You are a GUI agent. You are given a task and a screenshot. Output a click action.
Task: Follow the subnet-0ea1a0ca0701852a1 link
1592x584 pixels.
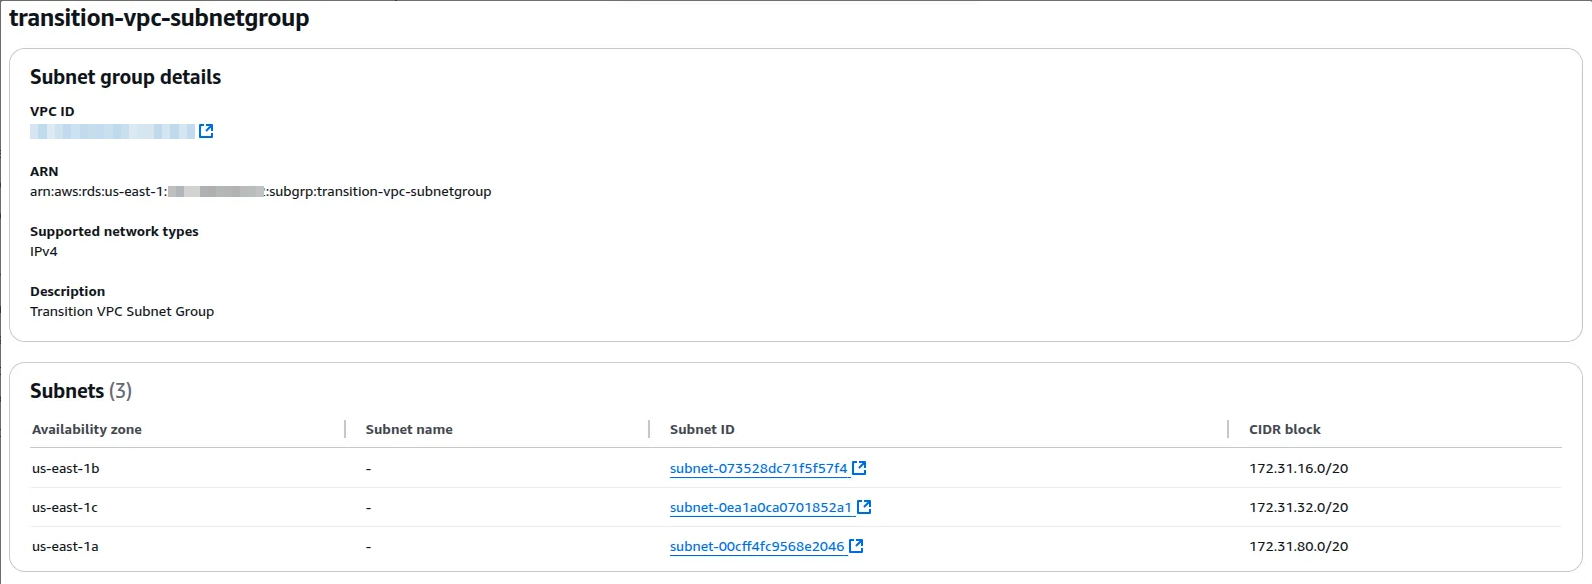point(760,507)
